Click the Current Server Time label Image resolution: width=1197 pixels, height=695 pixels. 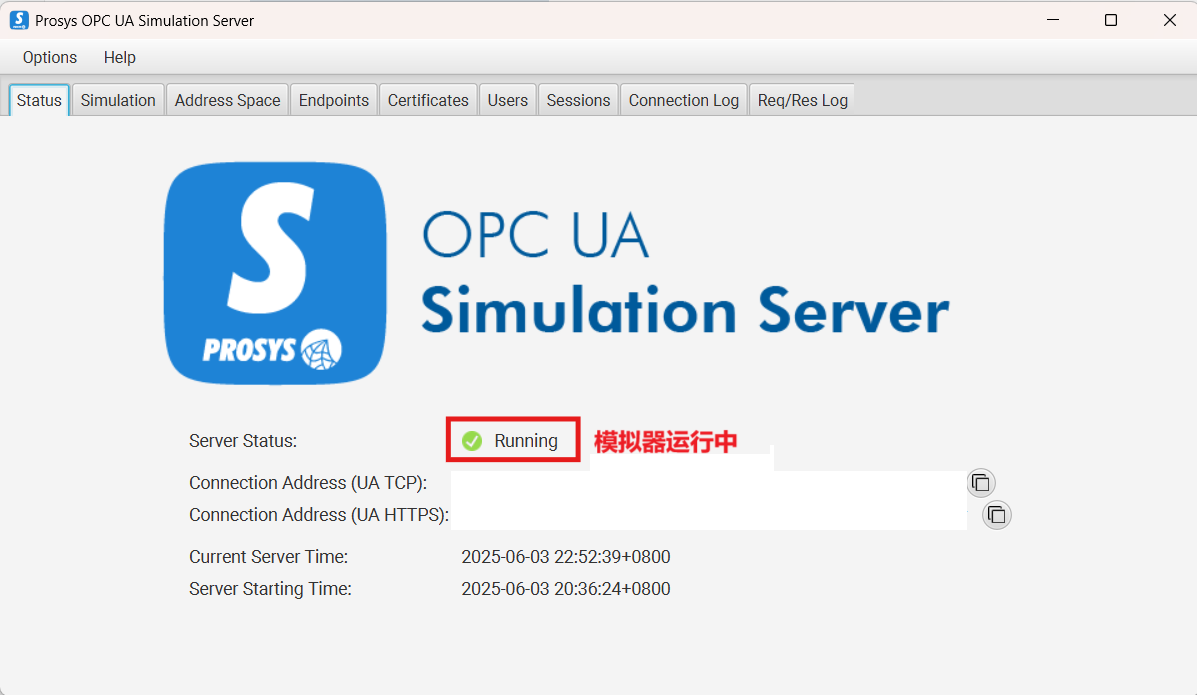point(268,557)
